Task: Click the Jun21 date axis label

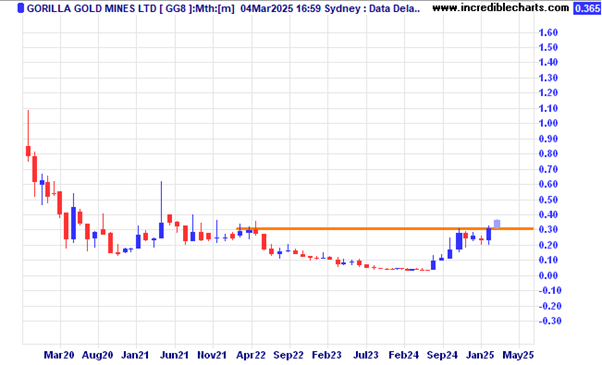Action: point(174,355)
